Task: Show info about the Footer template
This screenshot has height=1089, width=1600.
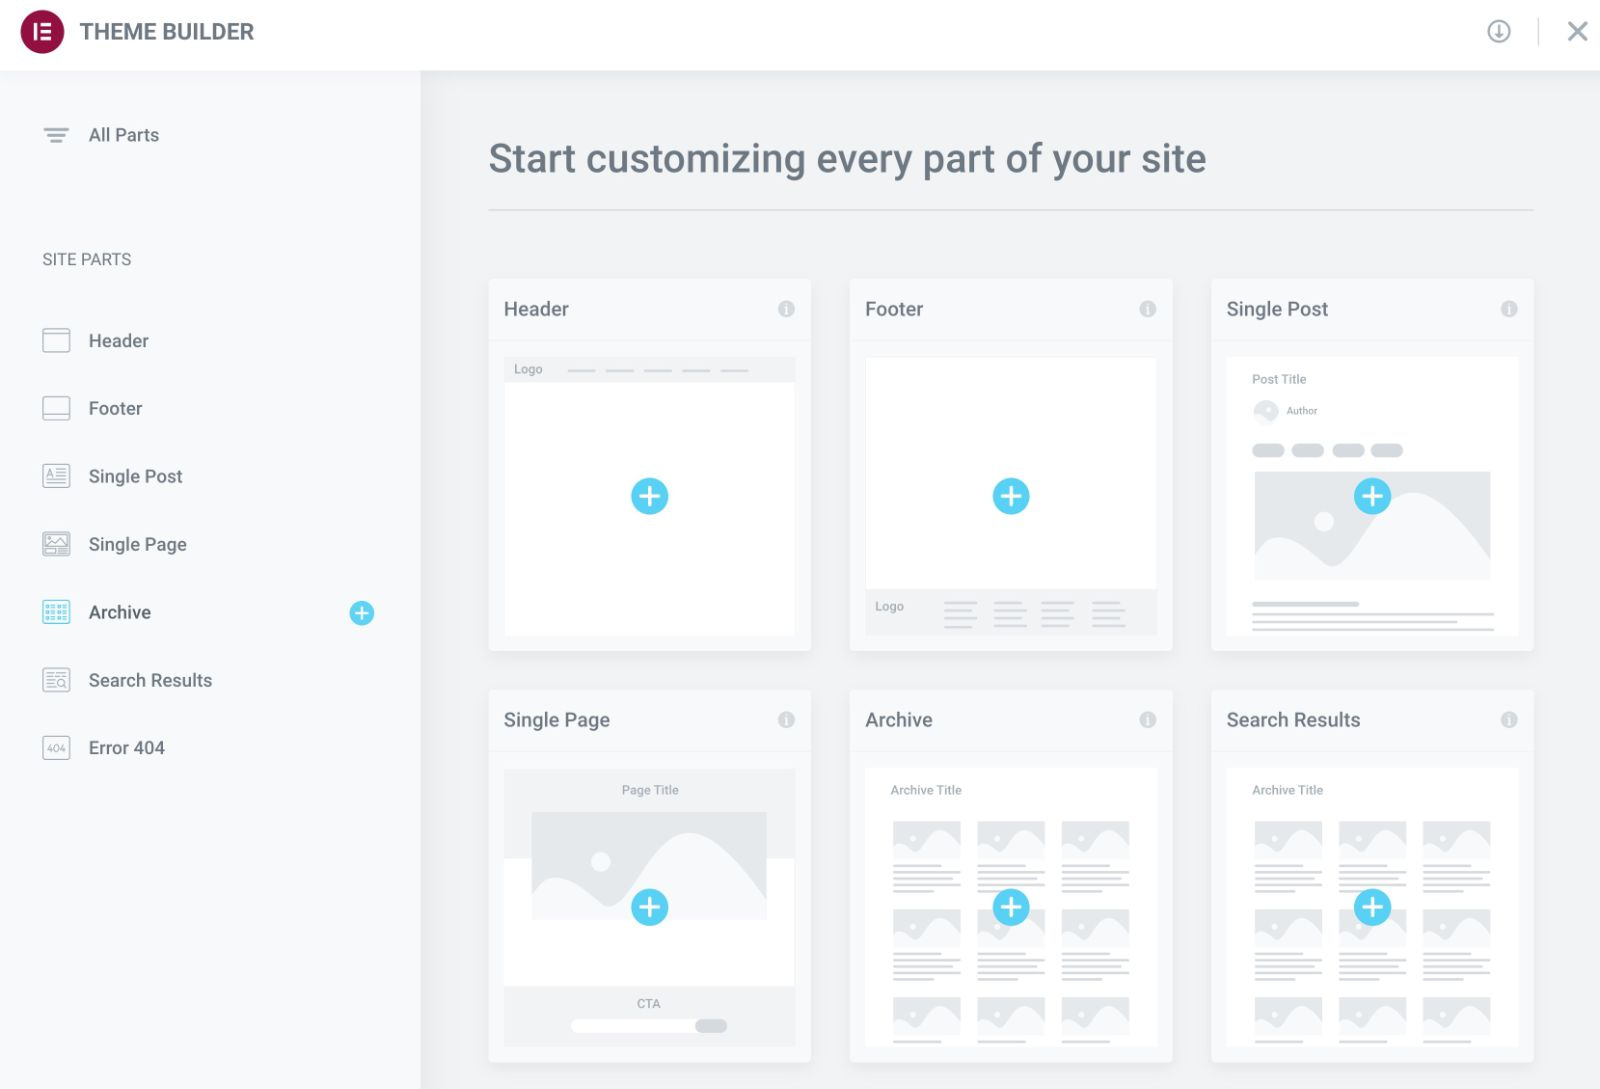Action: click(x=1149, y=310)
